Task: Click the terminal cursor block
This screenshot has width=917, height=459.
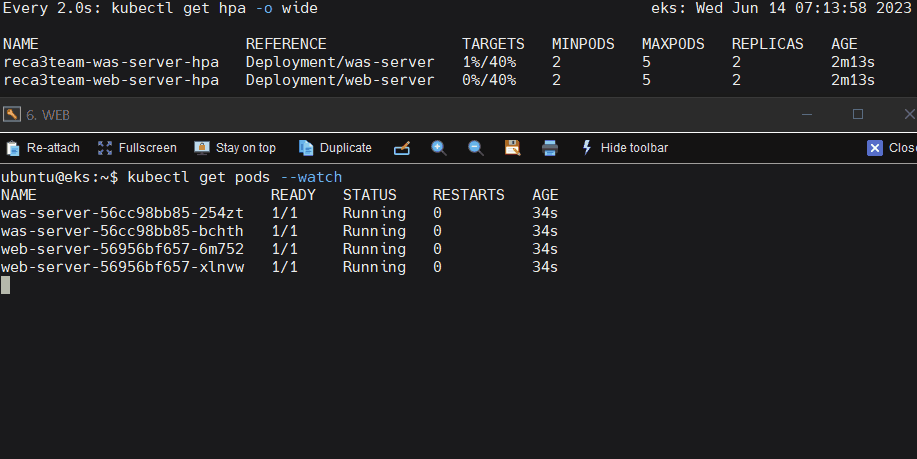Action: 5,285
